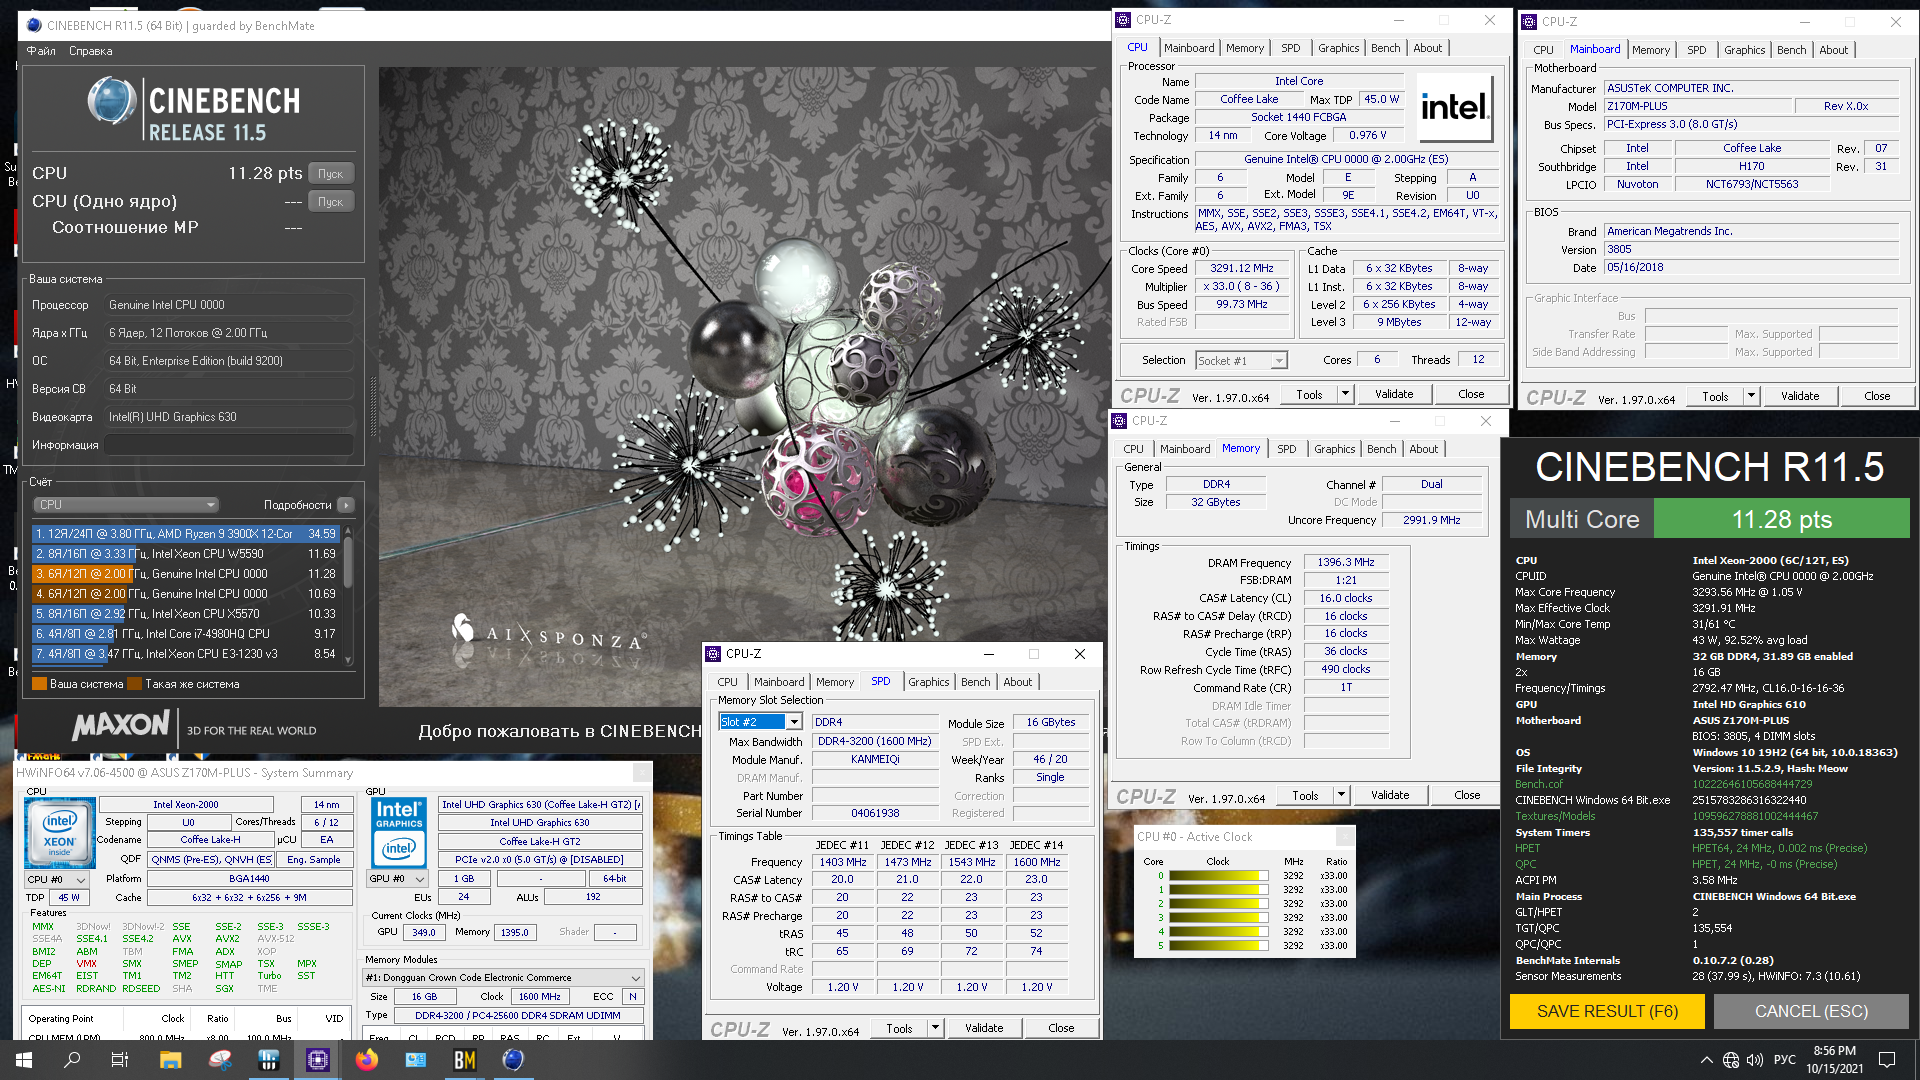This screenshot has width=1920, height=1080.
Task: Click CPU-Z icon in Mainboard window title
Action: pos(1529,21)
